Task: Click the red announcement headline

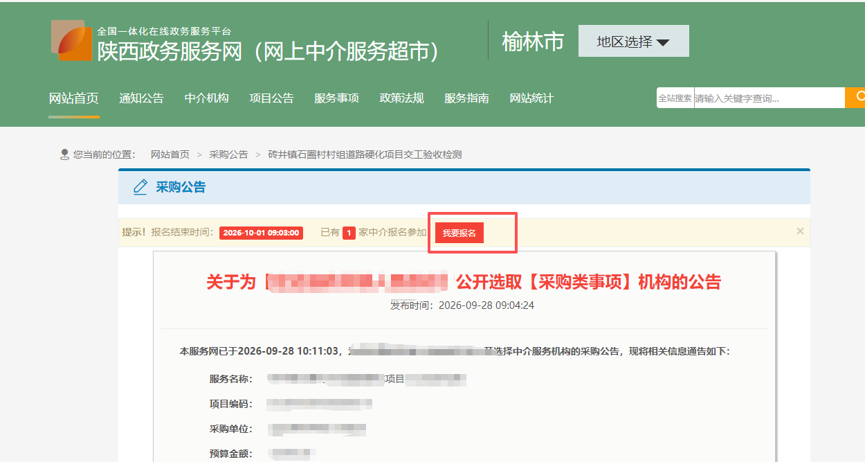Action: tap(463, 282)
